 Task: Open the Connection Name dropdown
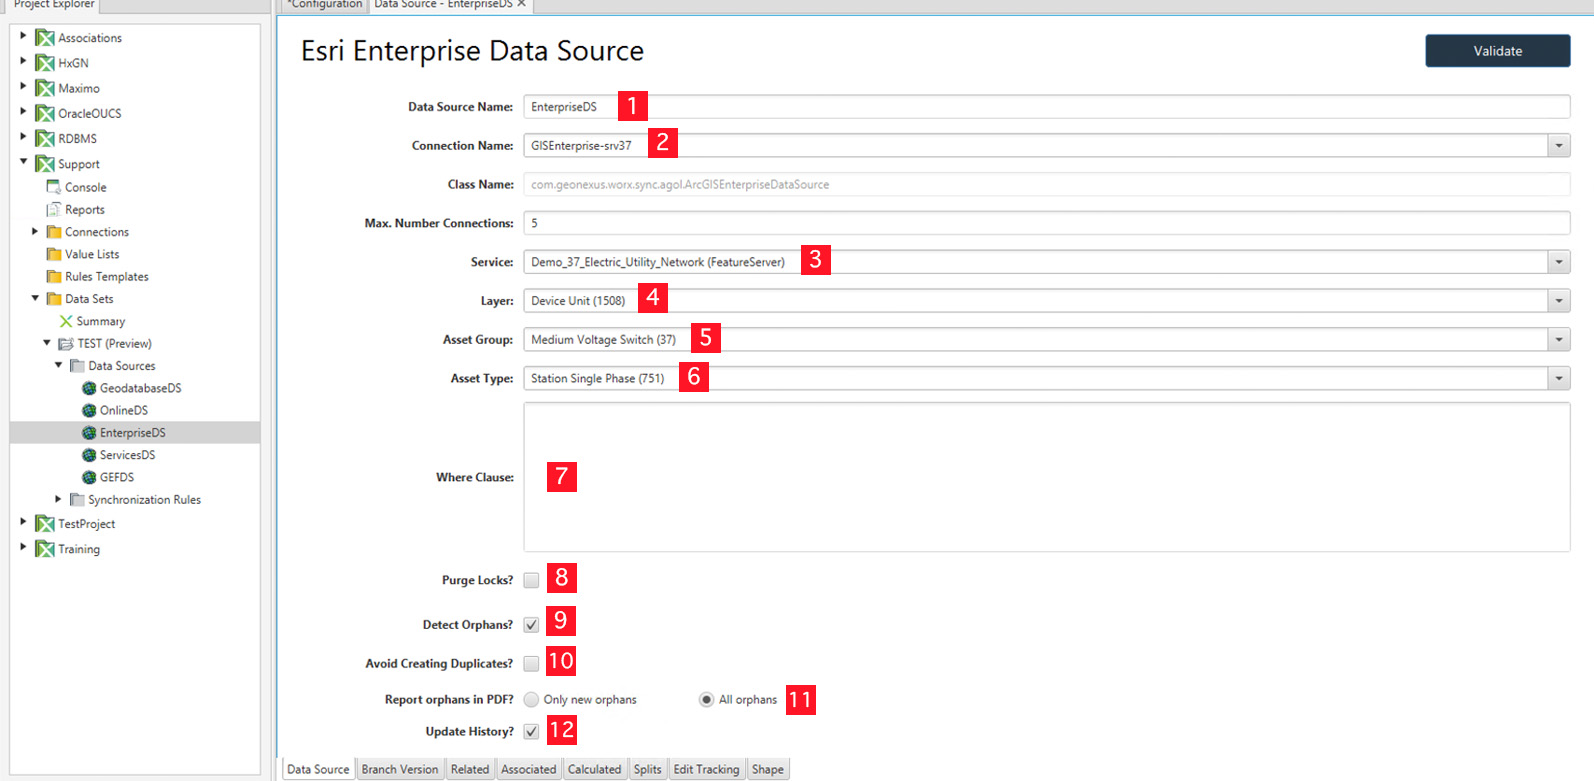pyautogui.click(x=1559, y=146)
